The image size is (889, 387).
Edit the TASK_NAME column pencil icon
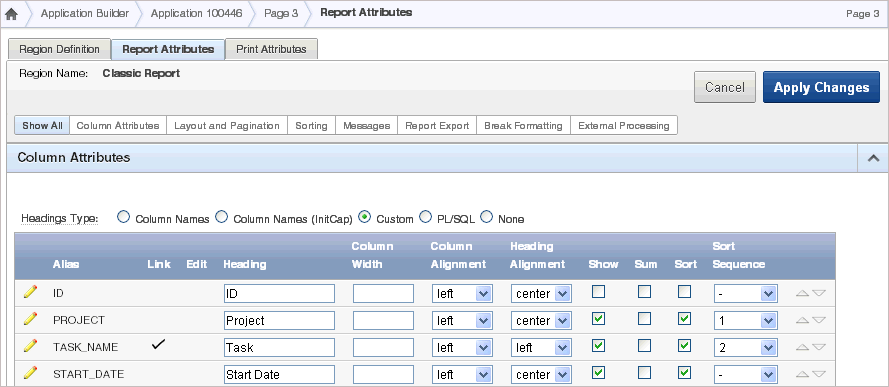tap(30, 346)
